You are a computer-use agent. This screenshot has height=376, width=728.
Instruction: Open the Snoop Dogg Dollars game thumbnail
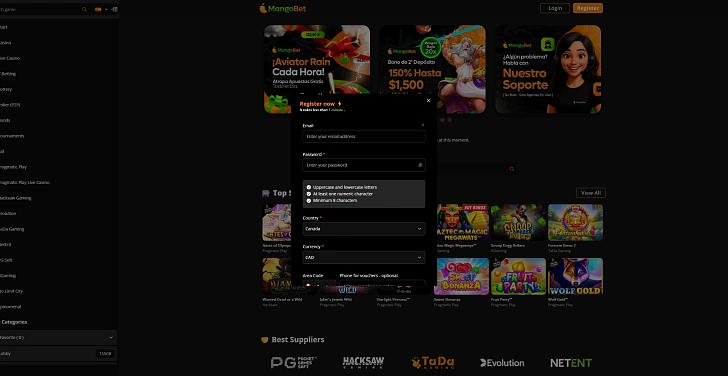point(519,223)
